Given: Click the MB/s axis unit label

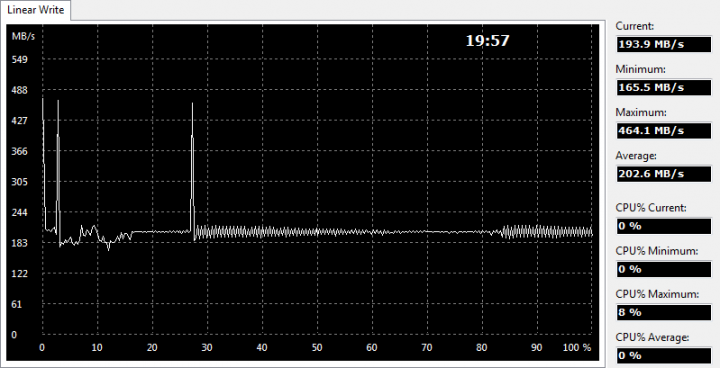Looking at the screenshot, I should pos(23,37).
